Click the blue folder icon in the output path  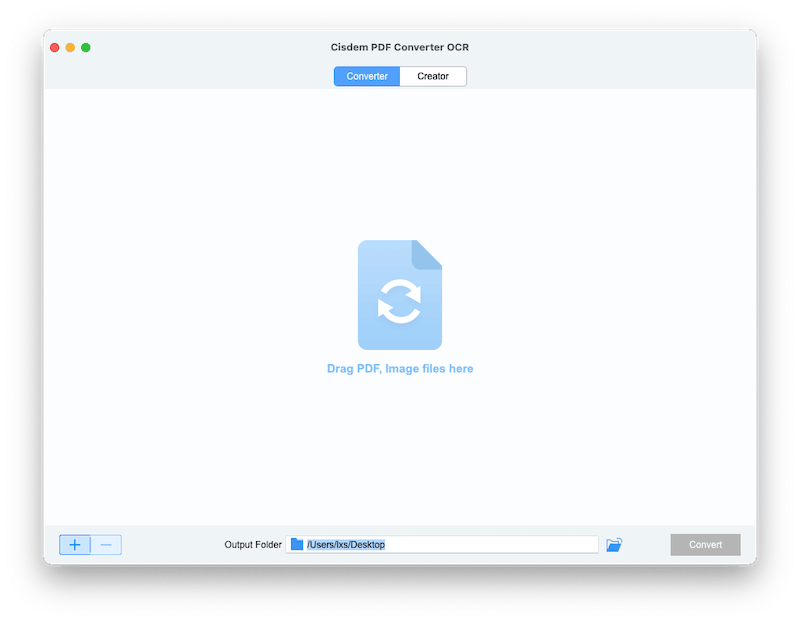click(297, 544)
